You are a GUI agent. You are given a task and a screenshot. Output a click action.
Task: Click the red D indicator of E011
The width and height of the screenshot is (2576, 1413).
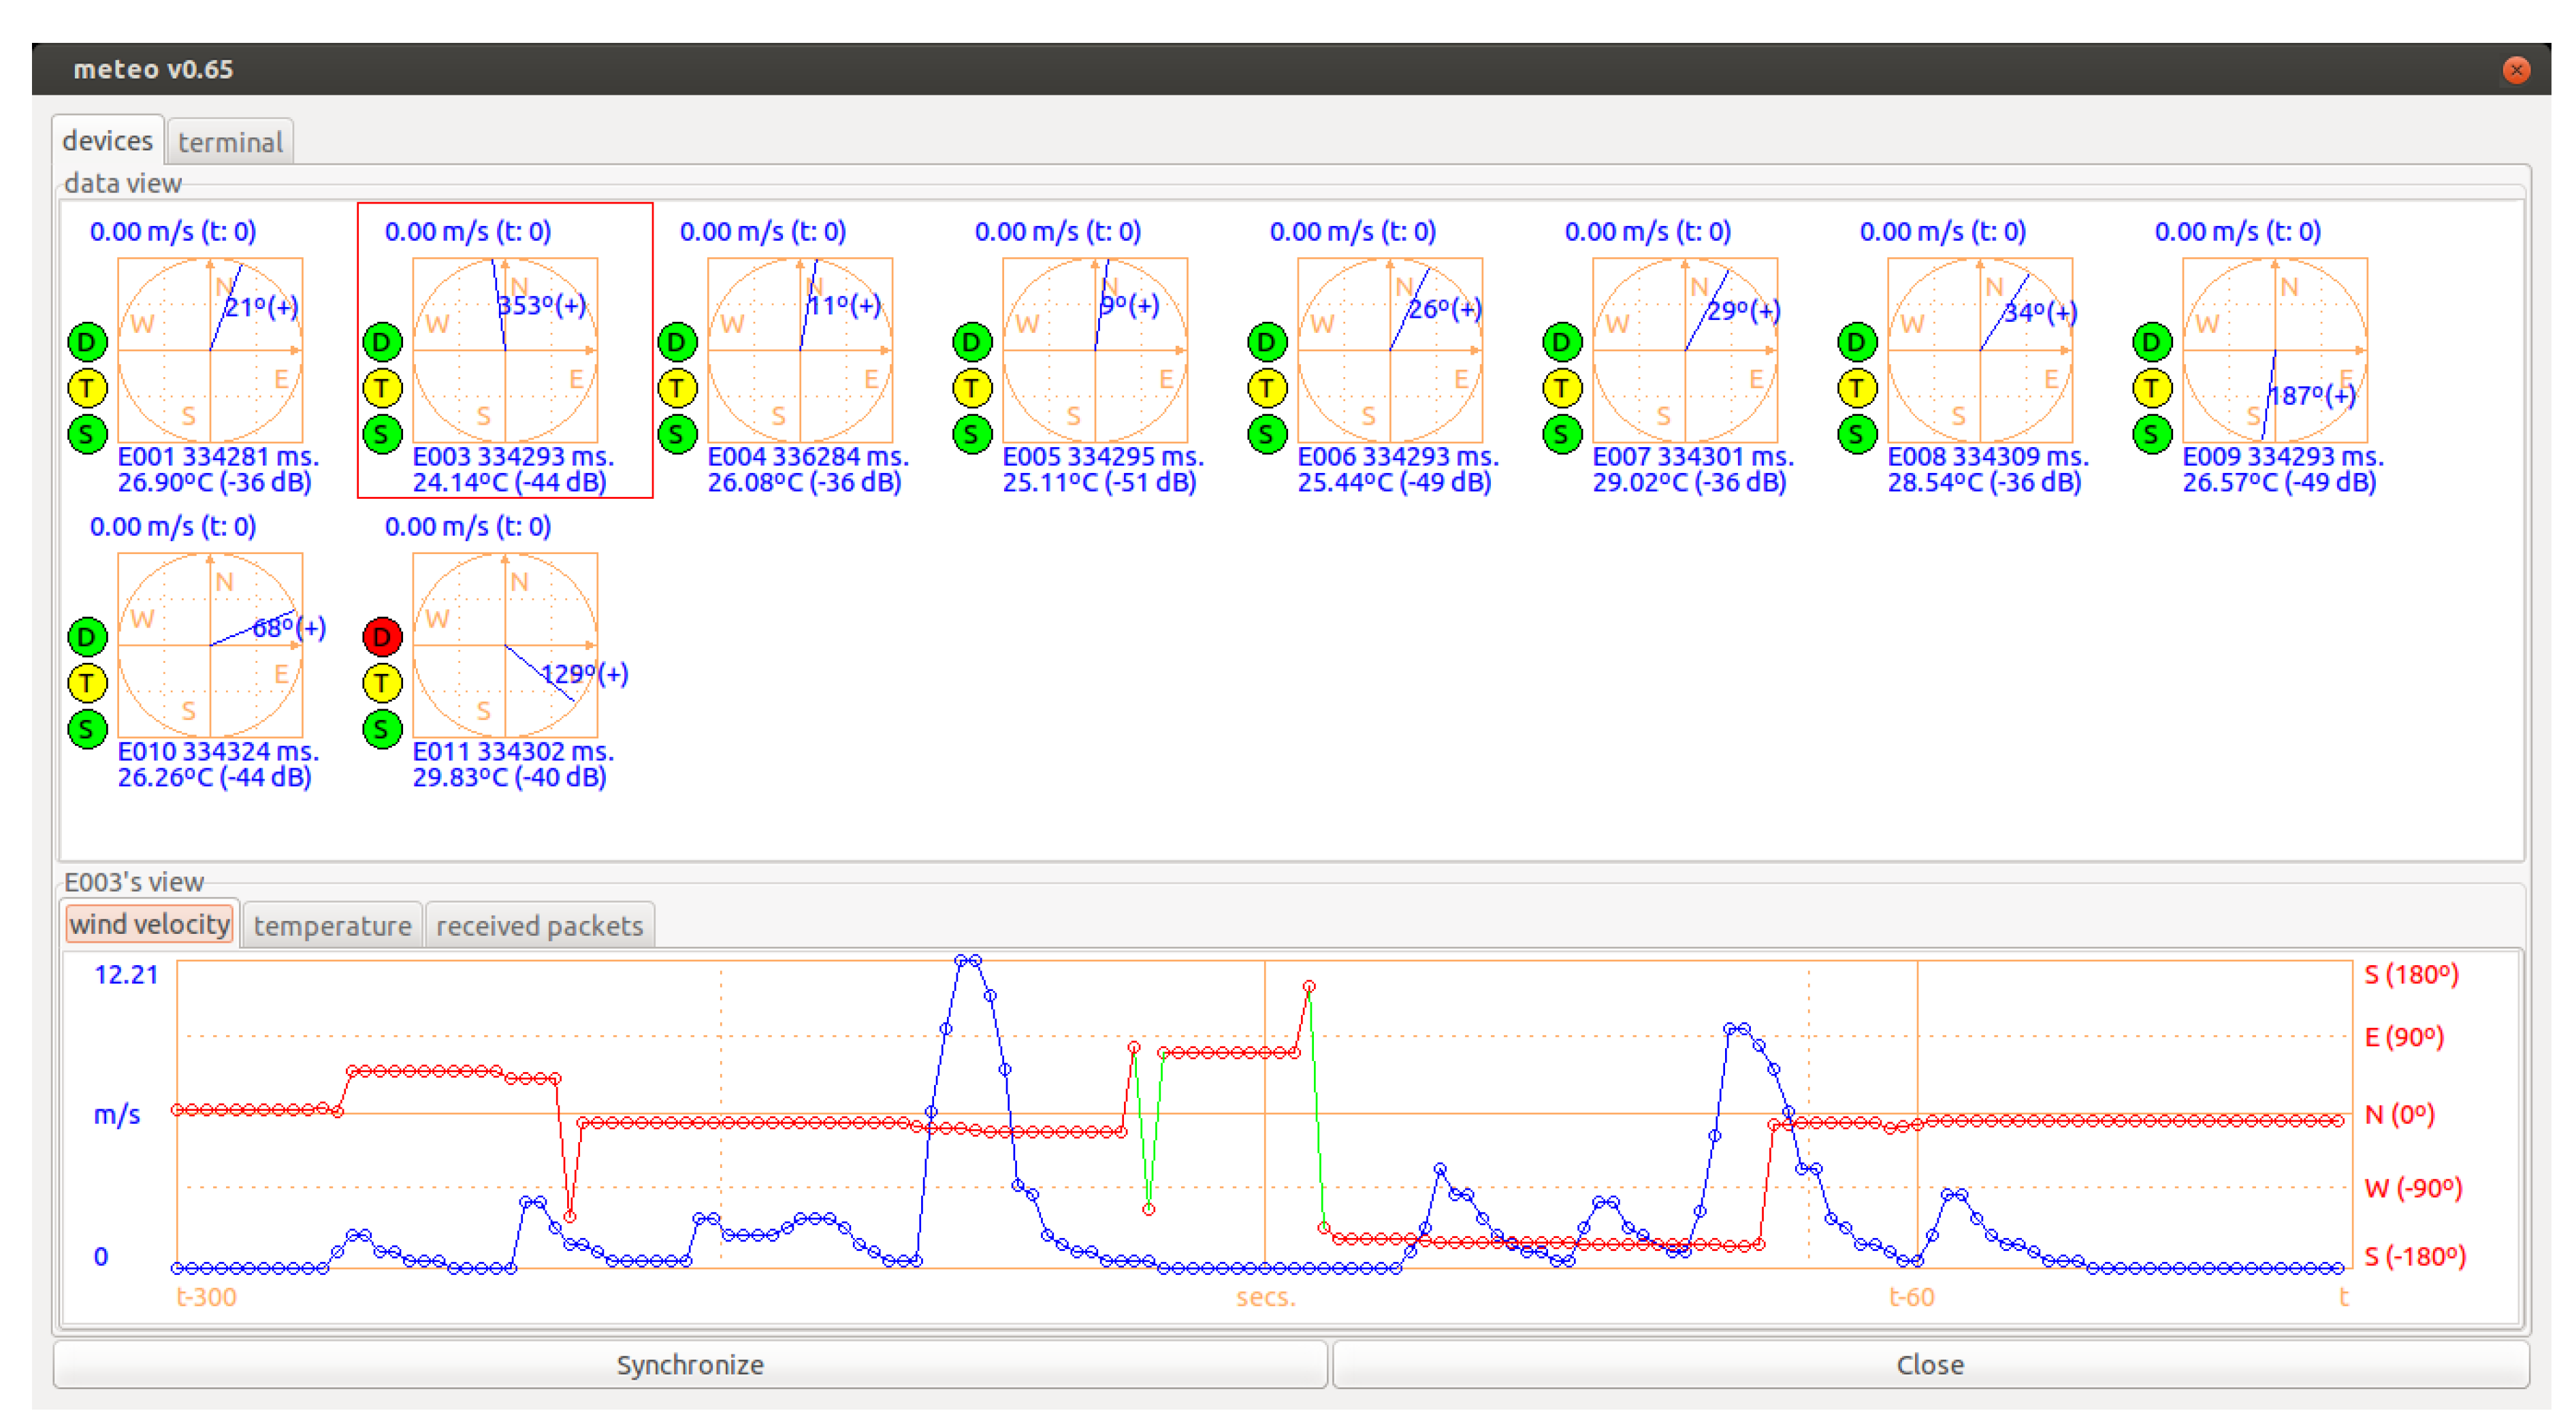(x=381, y=636)
